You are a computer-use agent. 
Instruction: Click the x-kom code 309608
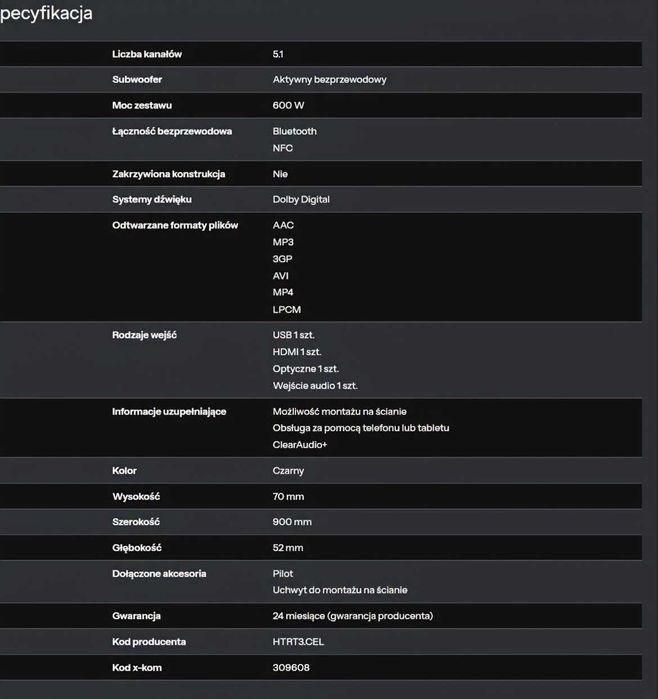pos(290,668)
